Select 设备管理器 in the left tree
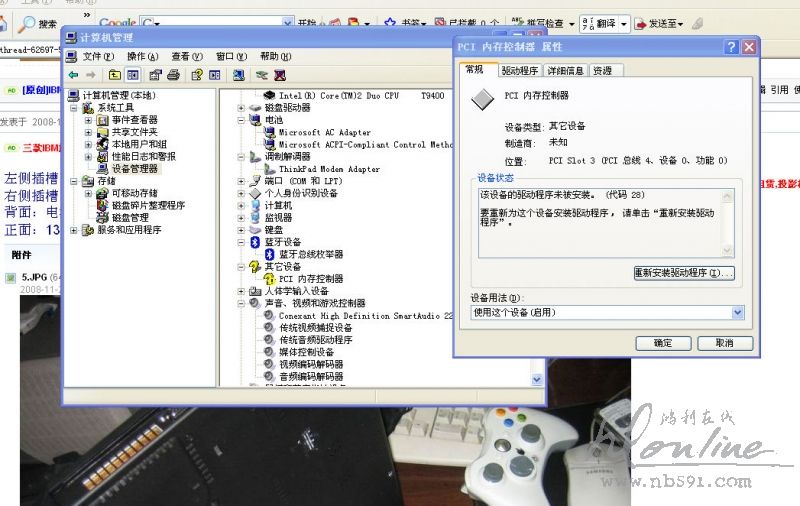The image size is (800, 506). pos(134,169)
